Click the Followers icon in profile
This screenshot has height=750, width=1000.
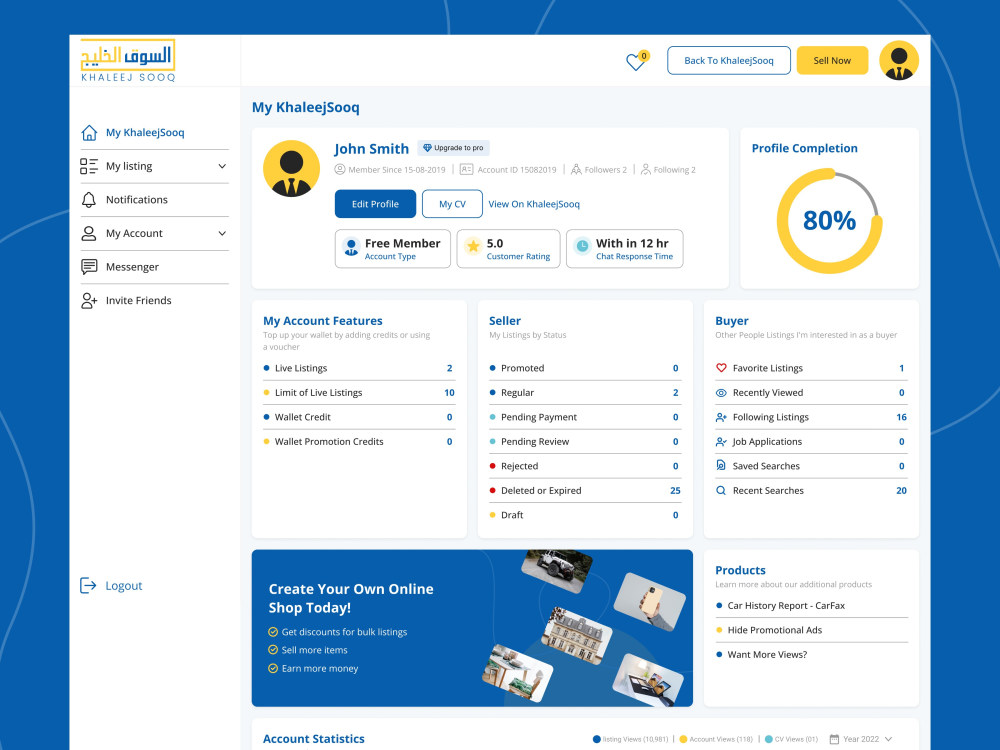(x=576, y=170)
